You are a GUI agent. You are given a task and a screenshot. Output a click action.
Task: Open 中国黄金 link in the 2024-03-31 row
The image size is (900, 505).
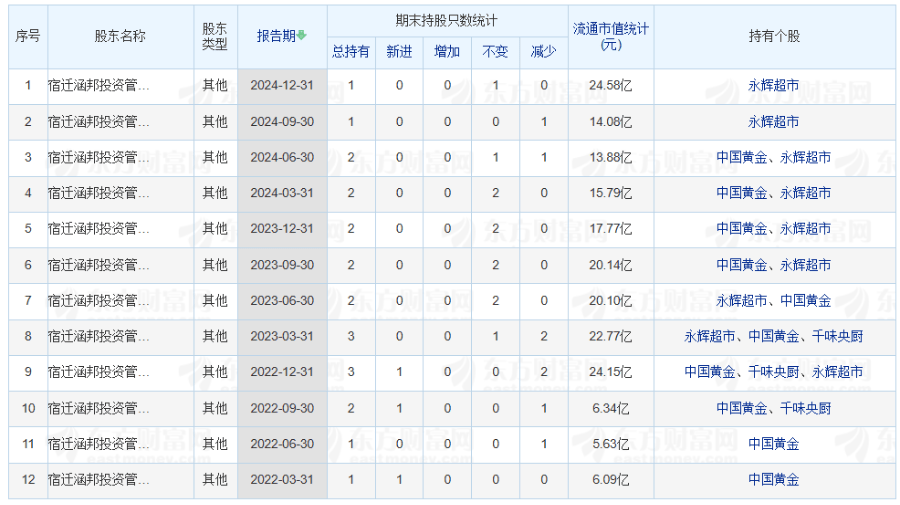point(742,193)
